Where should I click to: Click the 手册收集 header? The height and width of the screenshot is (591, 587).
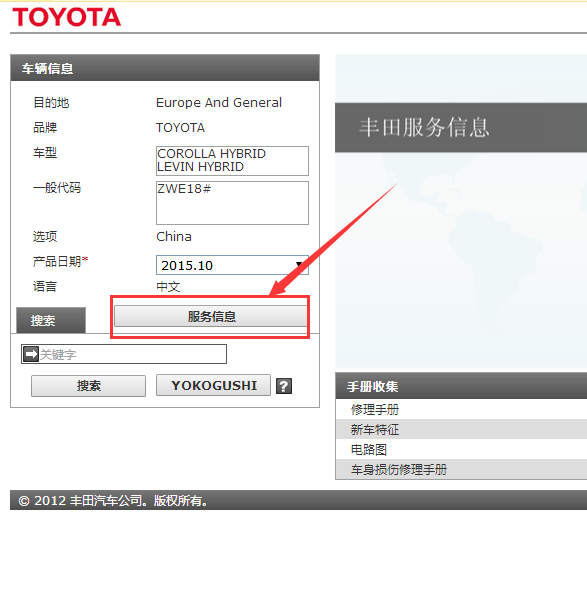tap(461, 386)
